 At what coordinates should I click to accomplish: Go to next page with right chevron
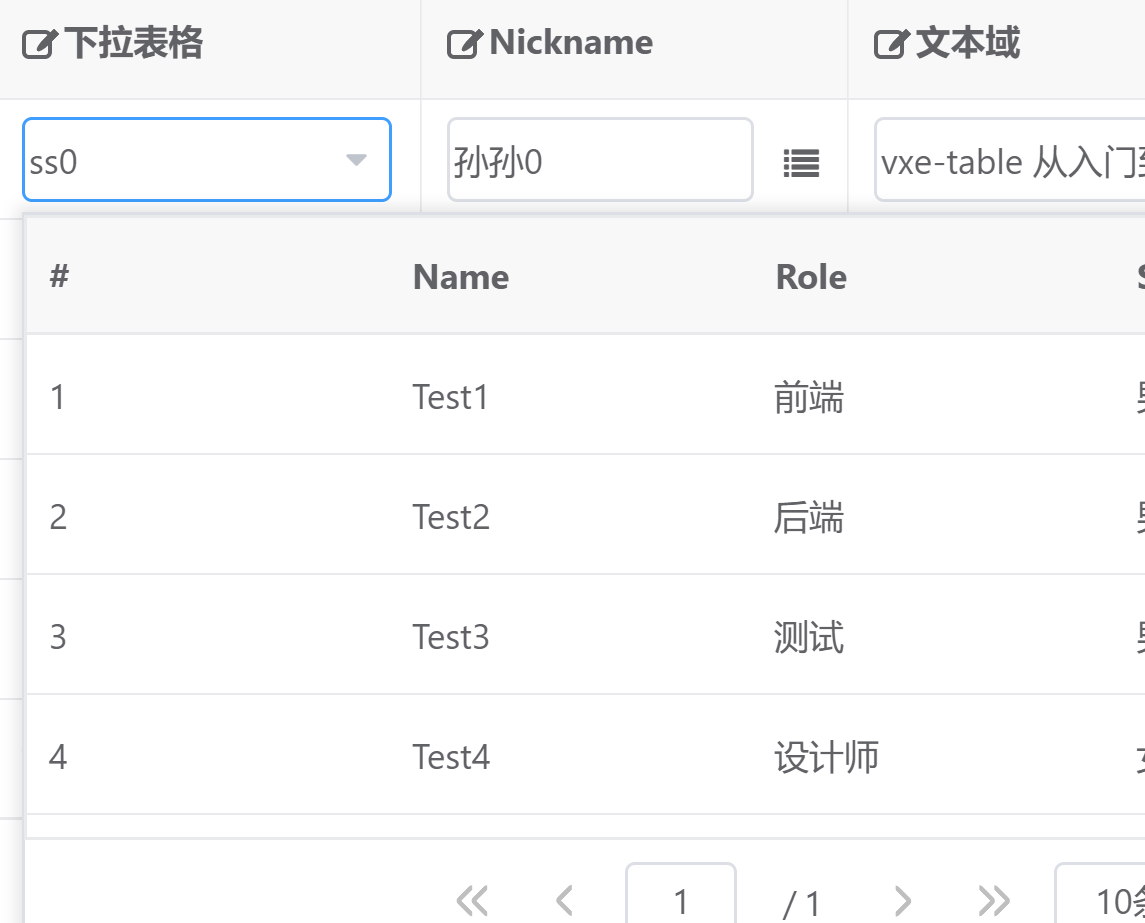(903, 898)
